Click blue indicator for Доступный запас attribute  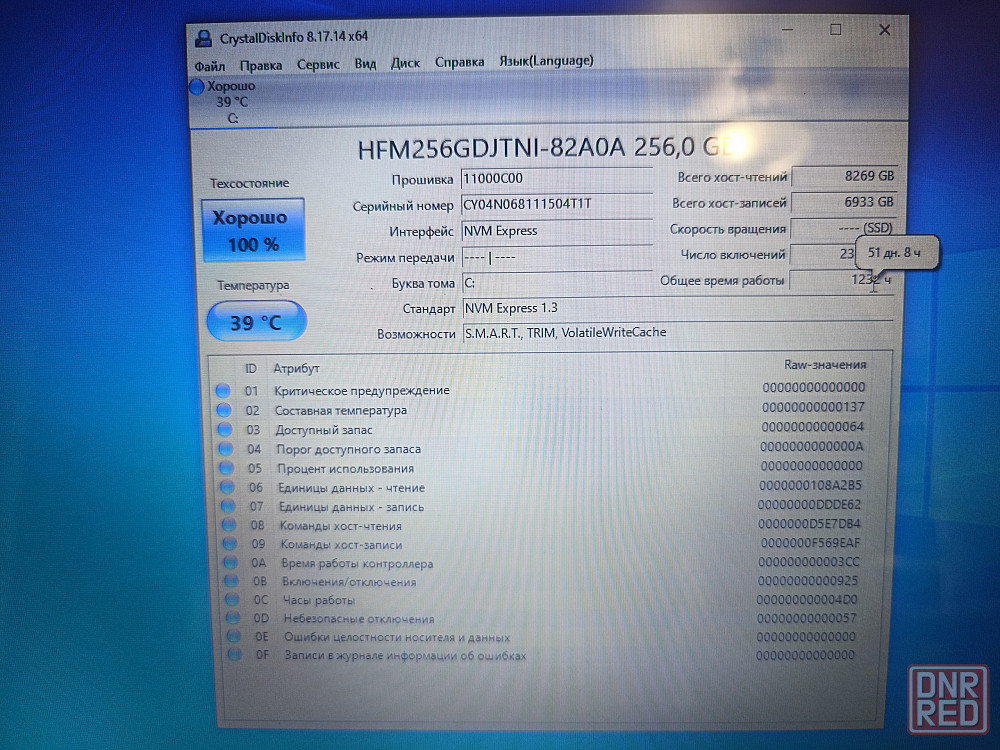224,430
